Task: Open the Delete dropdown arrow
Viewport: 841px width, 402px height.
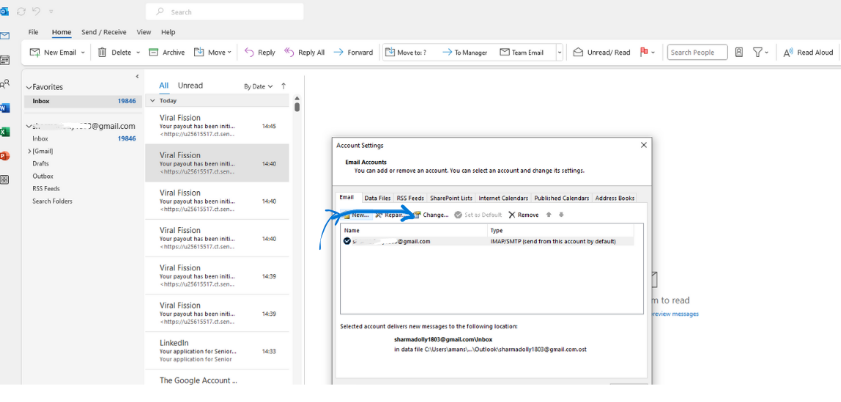Action: tap(138, 53)
